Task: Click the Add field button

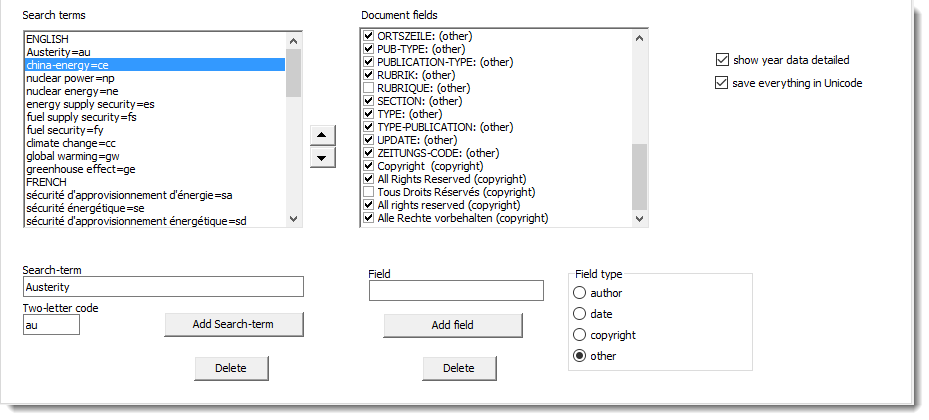Action: pos(453,325)
